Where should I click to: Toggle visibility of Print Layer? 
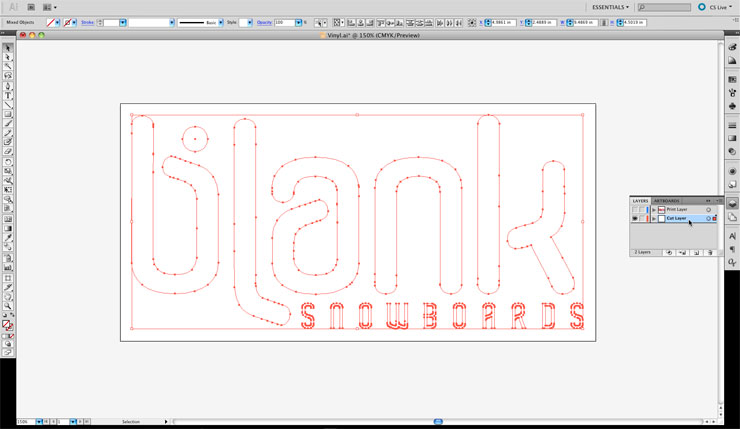coord(635,210)
